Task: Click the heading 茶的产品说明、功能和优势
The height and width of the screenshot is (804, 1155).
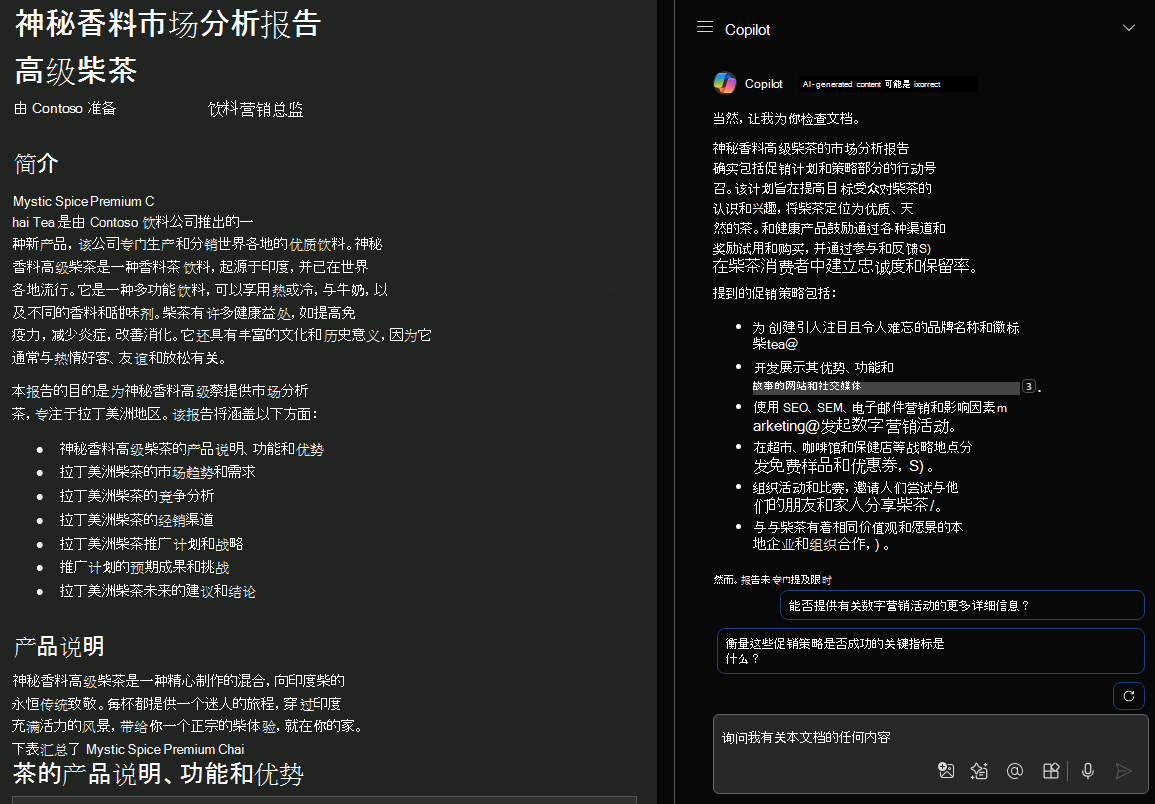Action: (x=158, y=773)
